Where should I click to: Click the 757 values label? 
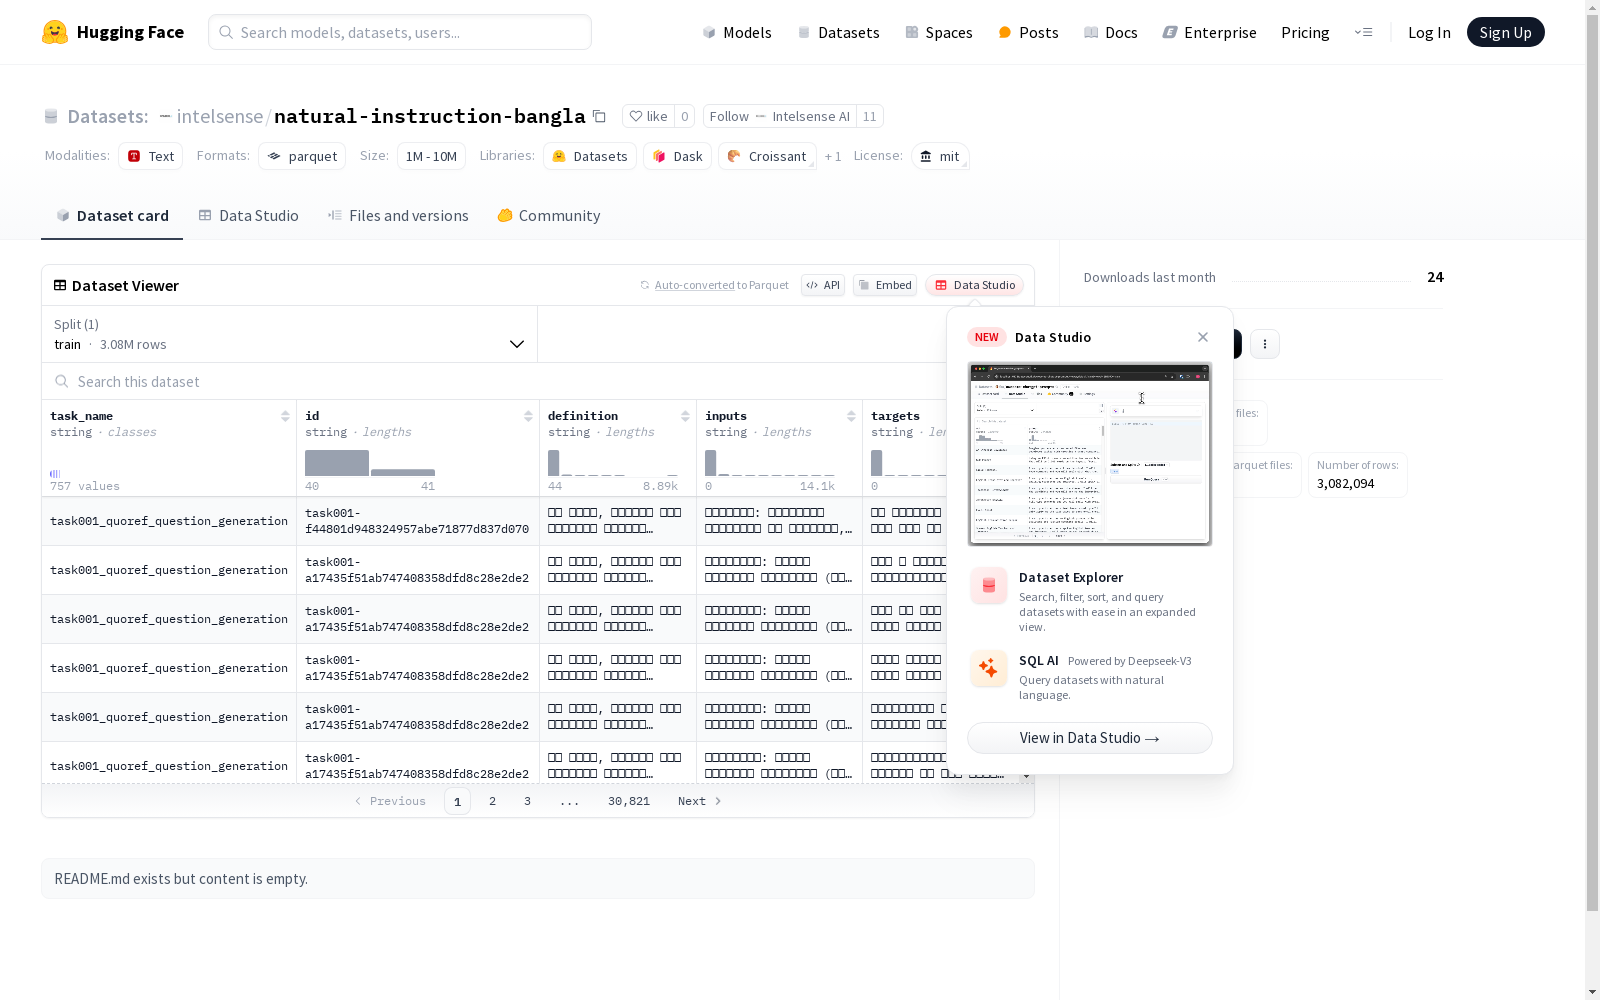(85, 486)
